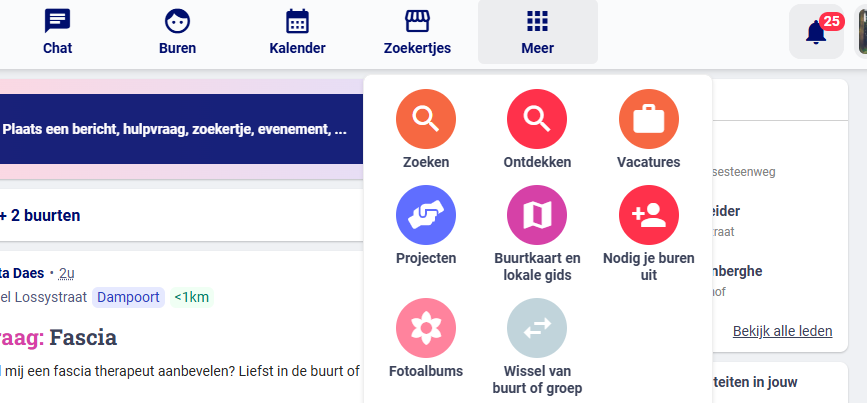This screenshot has width=867, height=403.
Task: Click the 2u post timestamp
Action: click(x=67, y=273)
